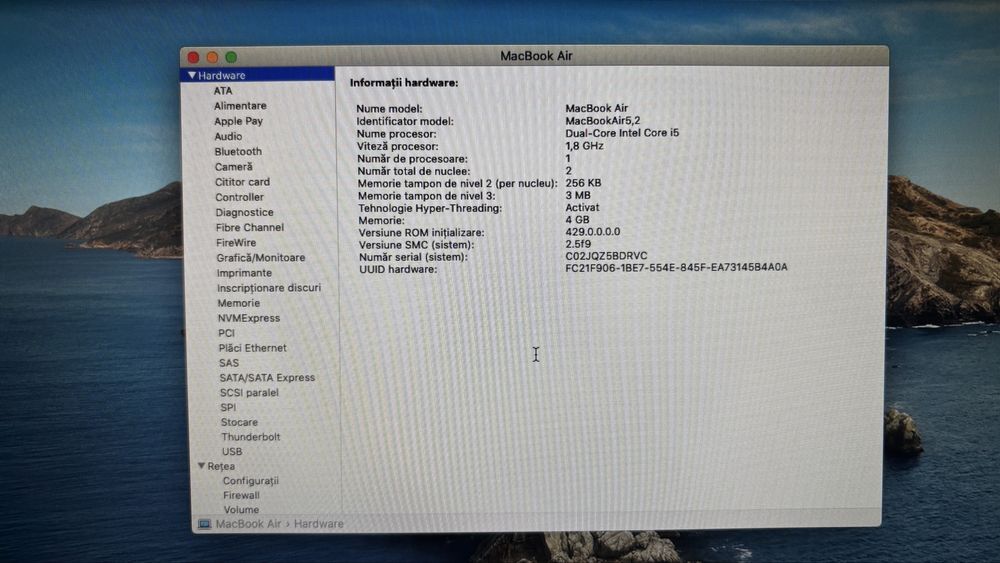Click the Dual-Core Intel Core i5 value
Screen dimensions: 1000x563
pos(622,133)
